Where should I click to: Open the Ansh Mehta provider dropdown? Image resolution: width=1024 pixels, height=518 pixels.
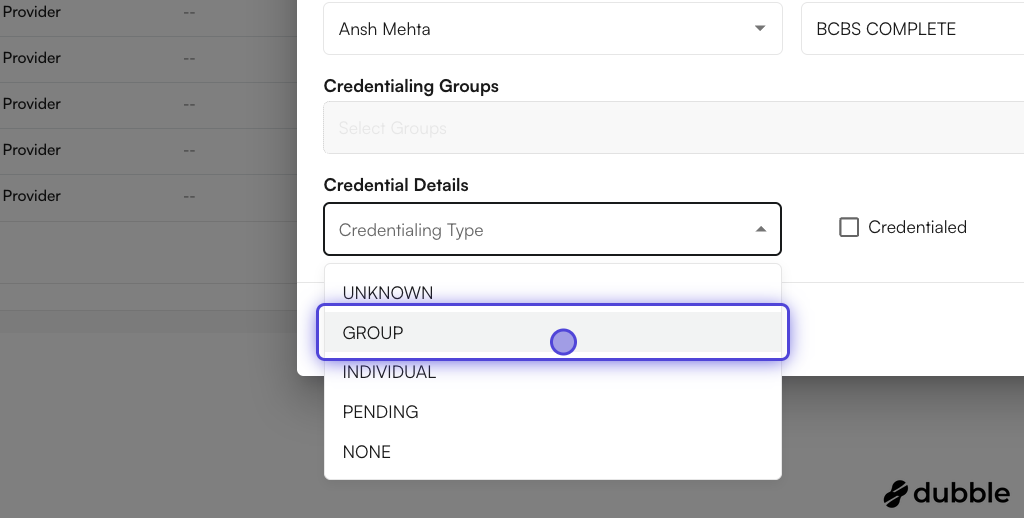(540, 29)
